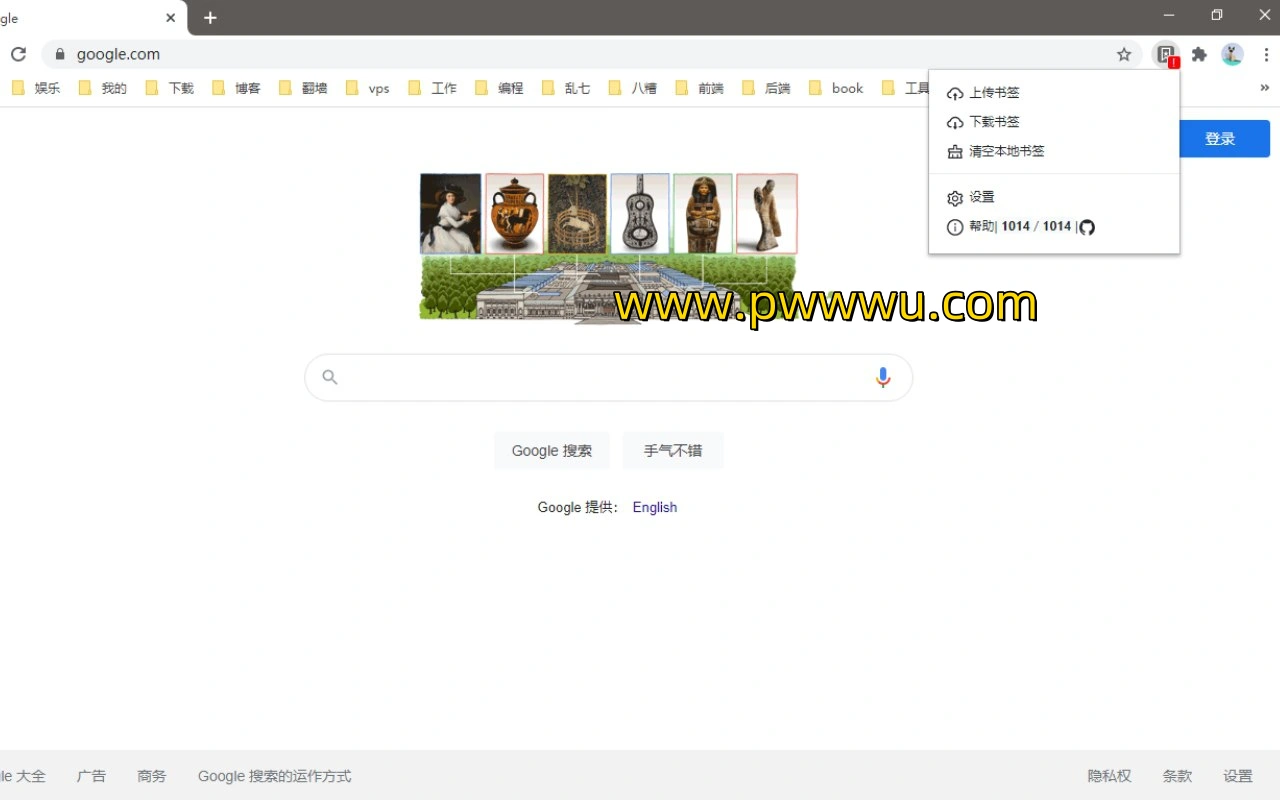This screenshot has height=800, width=1280.
Task: Bookmark this page with star icon
Action: click(1124, 55)
